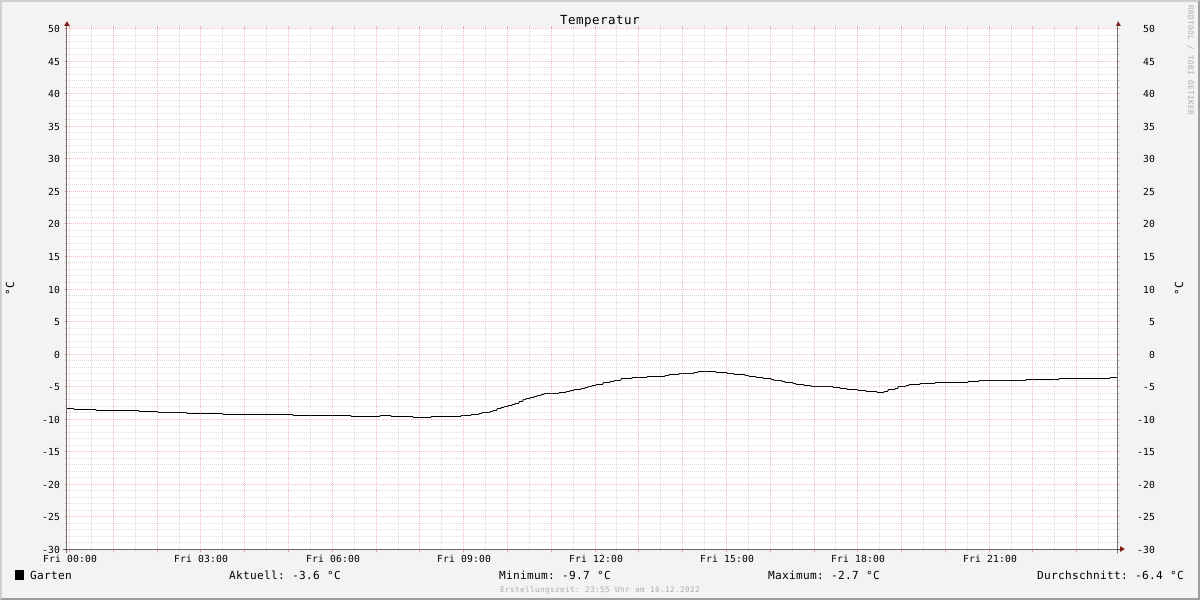Click the Minimum: -9.7 °C value
The image size is (1200, 600).
click(x=555, y=575)
